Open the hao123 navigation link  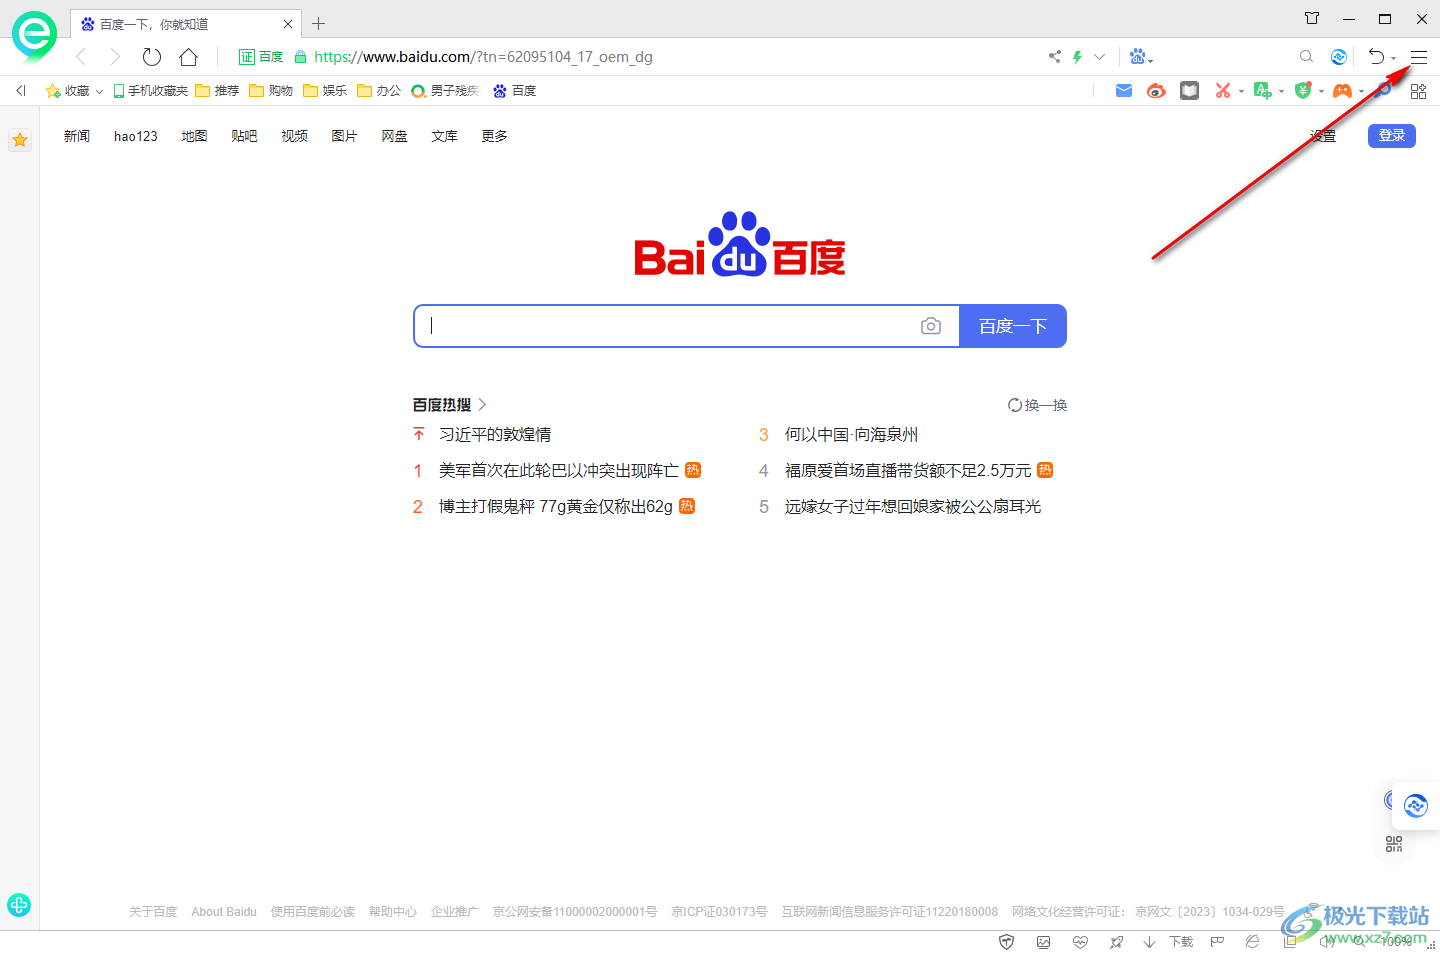coord(135,136)
